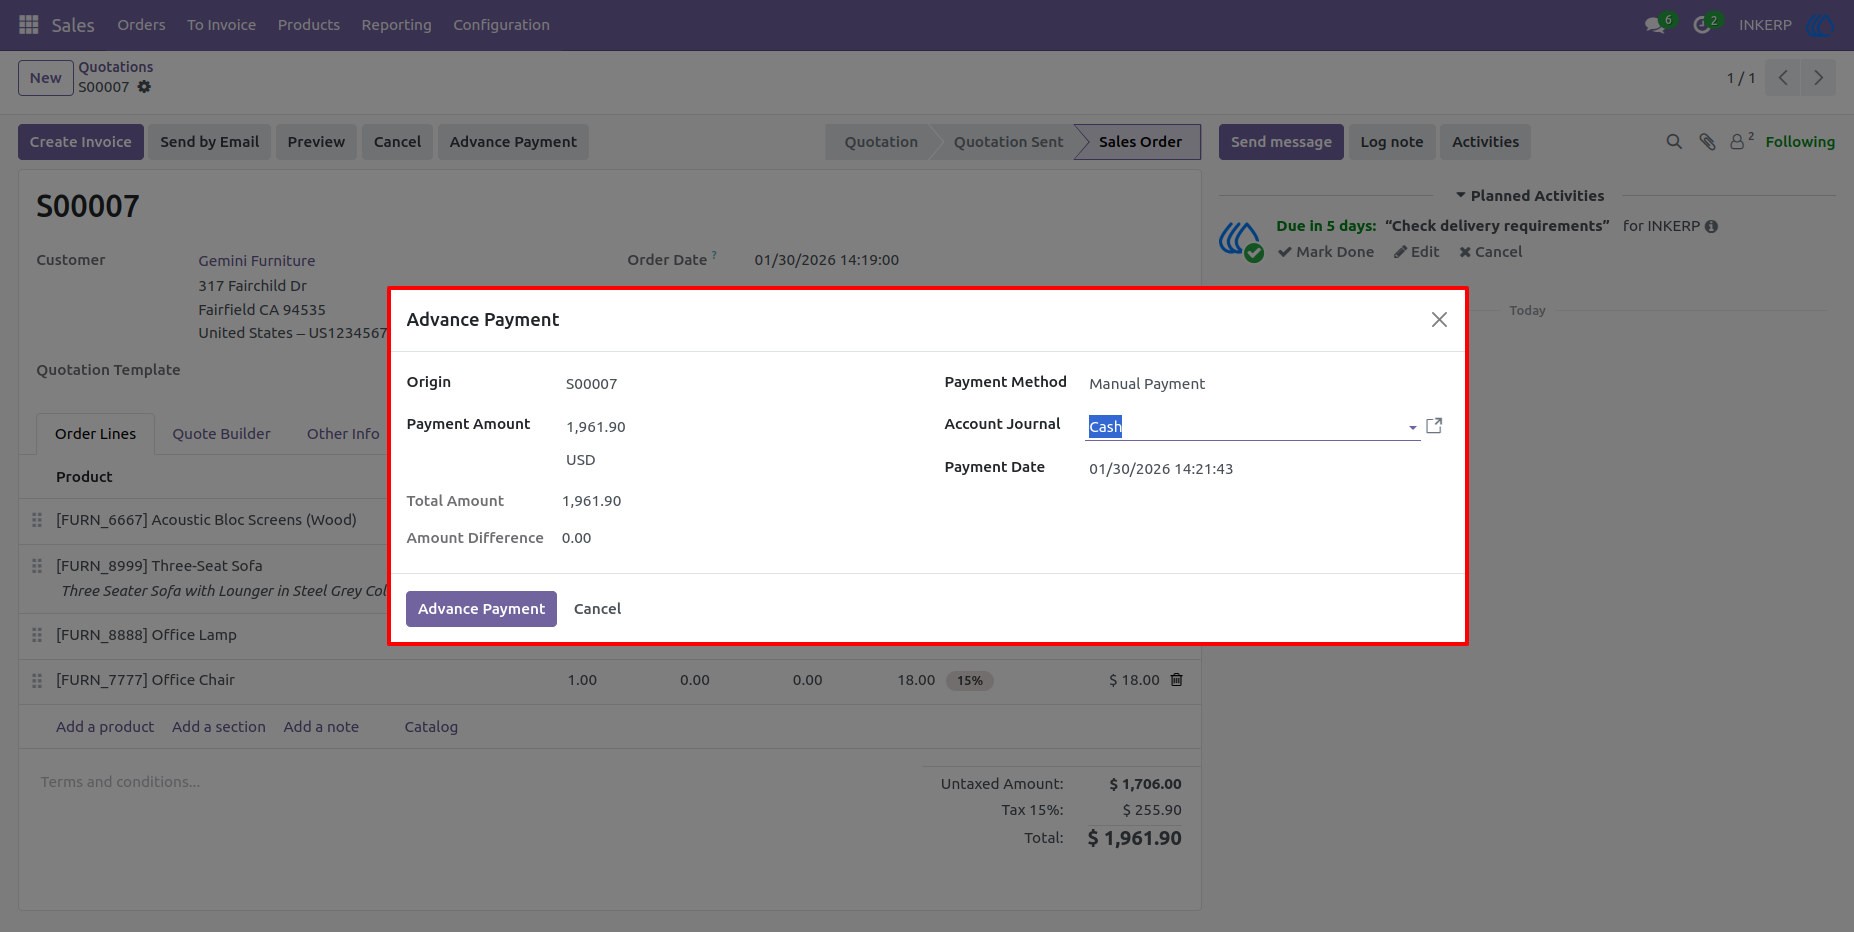Close the Advance Payment dialog
Screen dimensions: 1854x932
point(1439,320)
